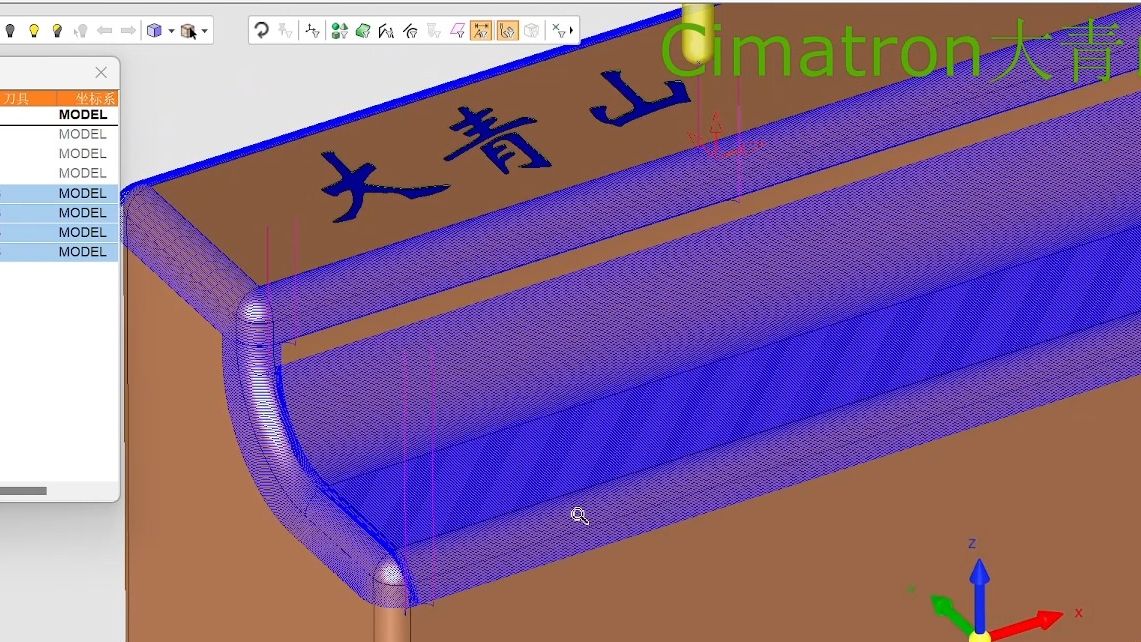Click the green solid bodies filter icon
The height and width of the screenshot is (642, 1141).
click(339, 31)
